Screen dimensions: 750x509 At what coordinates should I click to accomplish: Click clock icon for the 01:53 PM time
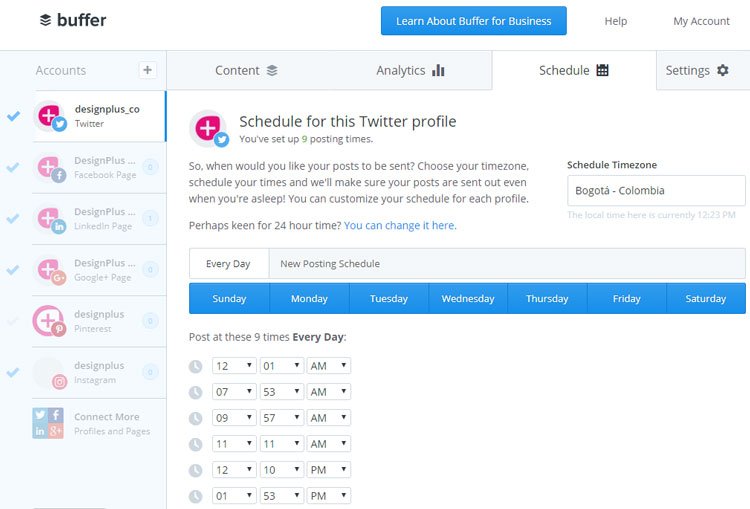tap(195, 496)
